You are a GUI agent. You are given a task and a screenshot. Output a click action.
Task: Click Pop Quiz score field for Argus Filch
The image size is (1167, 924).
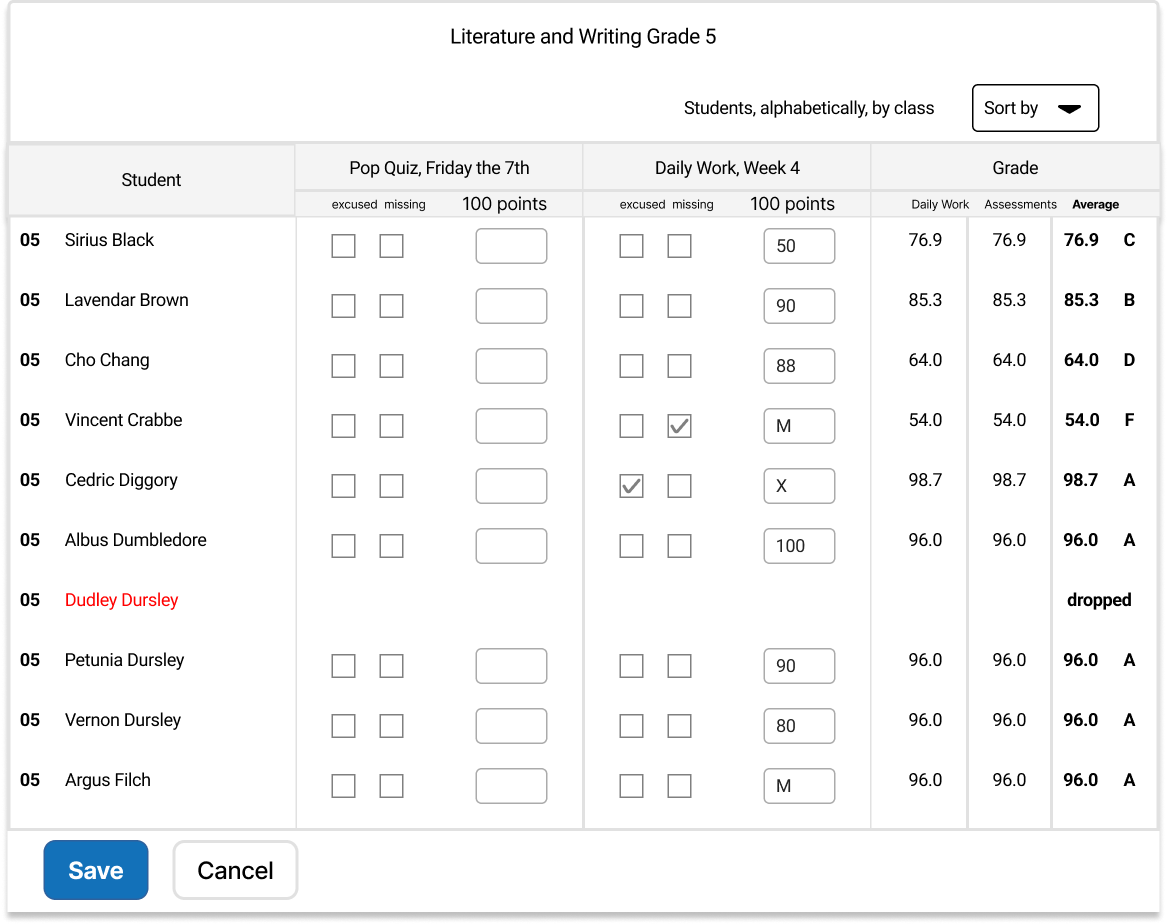click(x=511, y=786)
